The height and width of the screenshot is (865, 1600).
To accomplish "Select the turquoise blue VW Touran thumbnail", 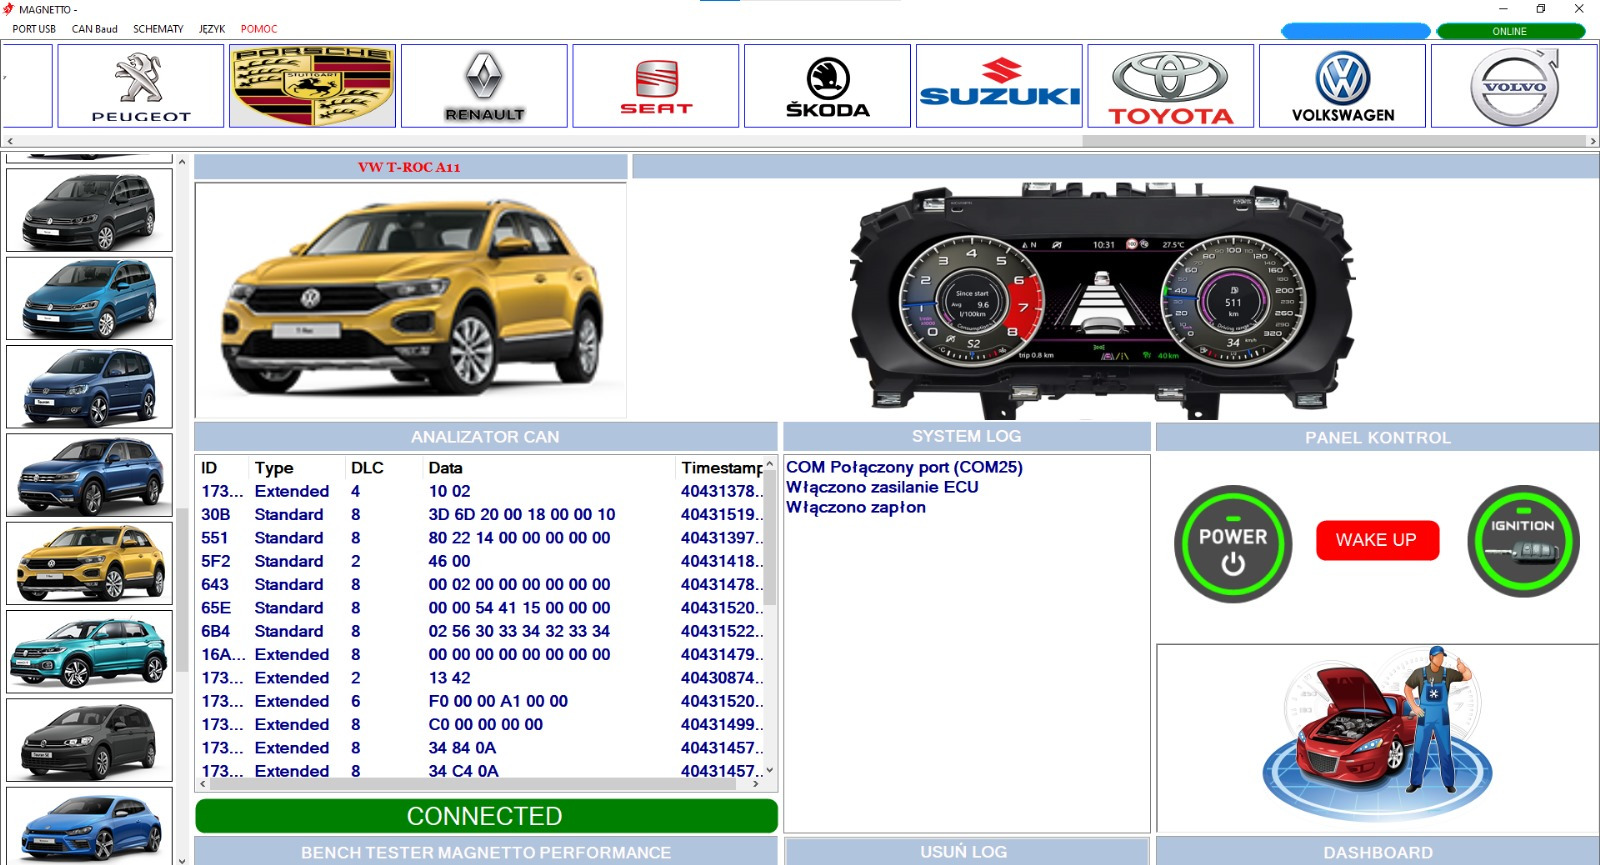I will [90, 298].
